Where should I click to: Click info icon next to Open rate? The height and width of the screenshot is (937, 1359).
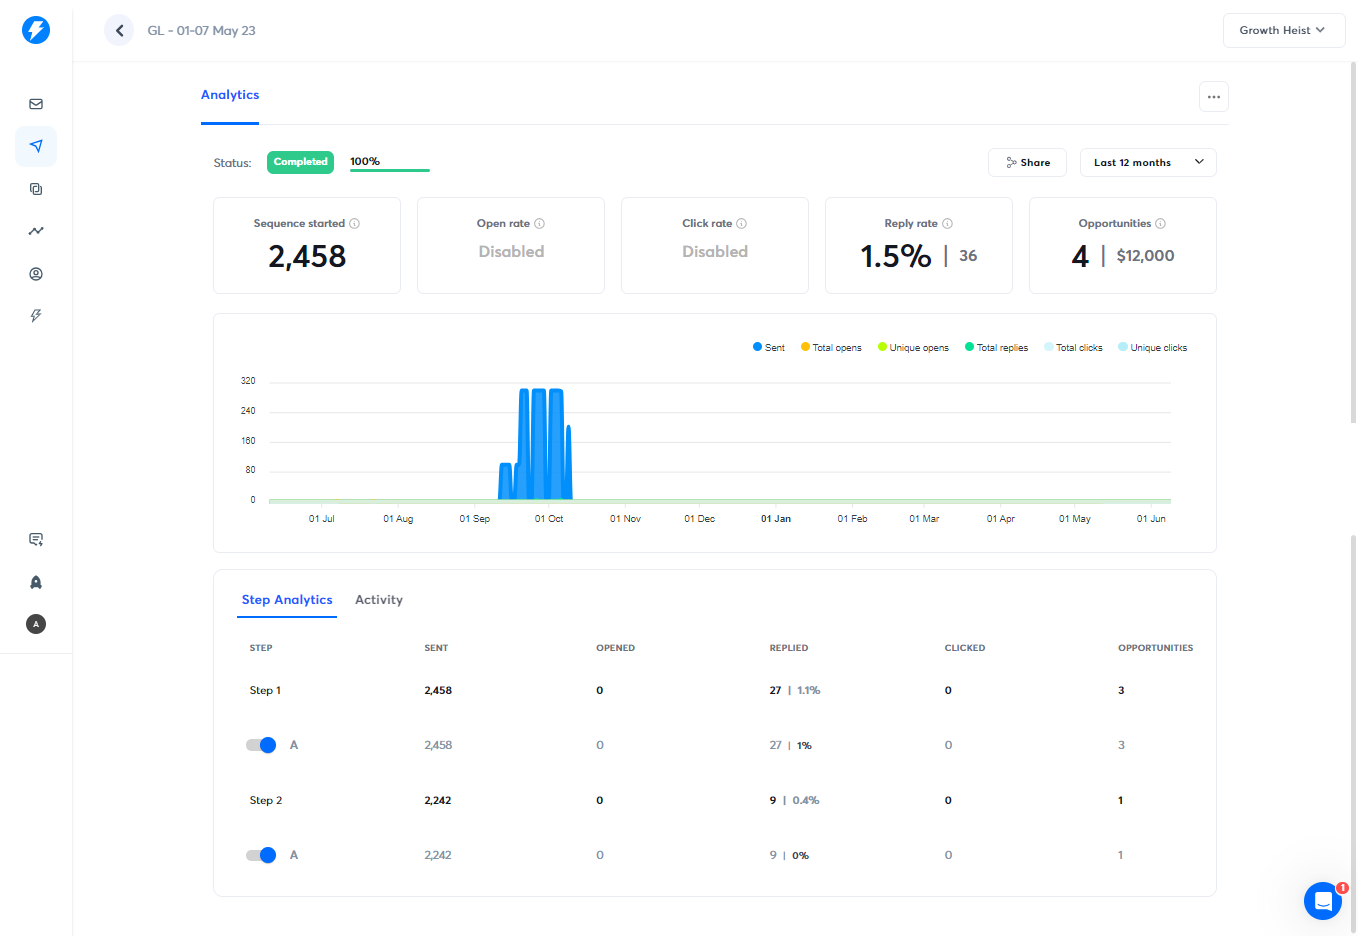tap(539, 224)
